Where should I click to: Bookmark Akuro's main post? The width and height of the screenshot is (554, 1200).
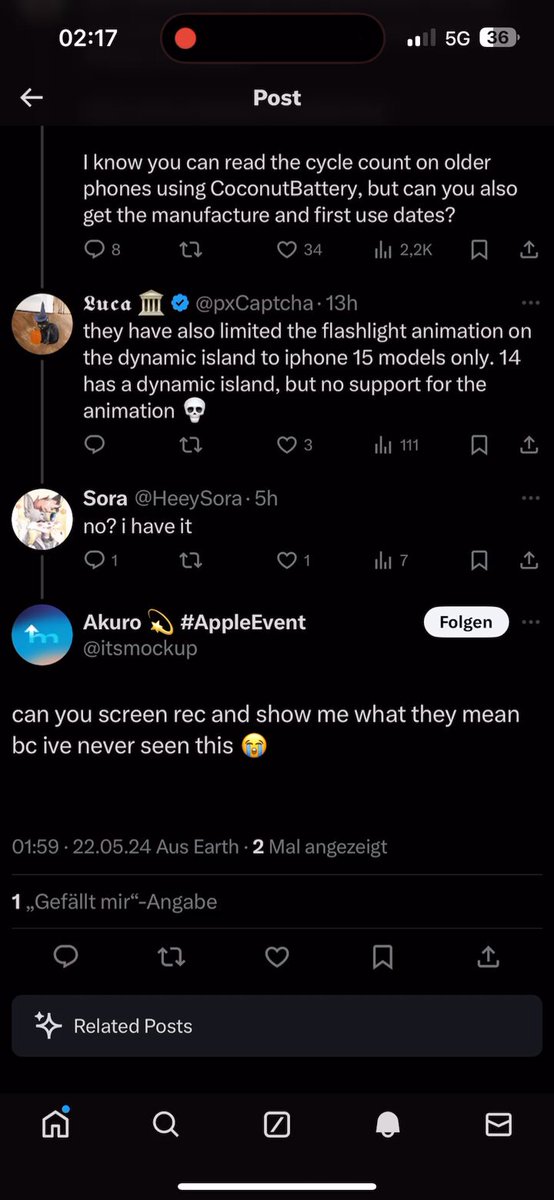point(382,958)
